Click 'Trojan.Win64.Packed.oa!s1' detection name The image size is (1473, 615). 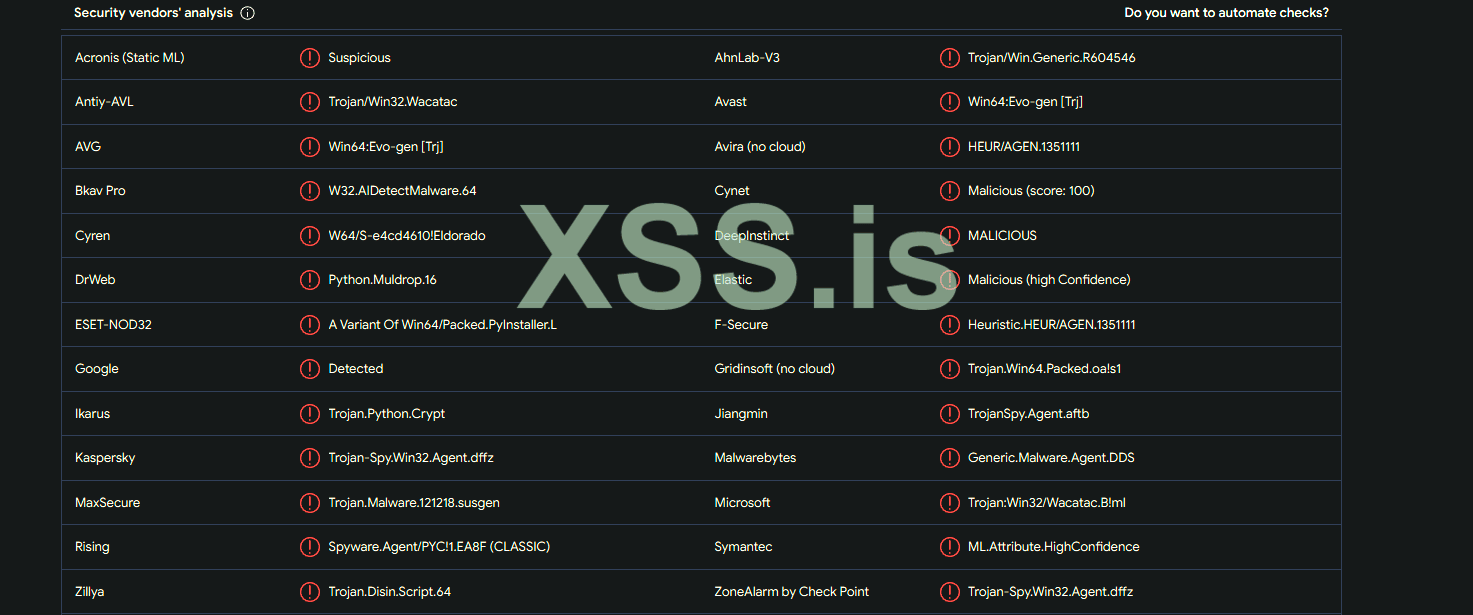pos(1044,369)
